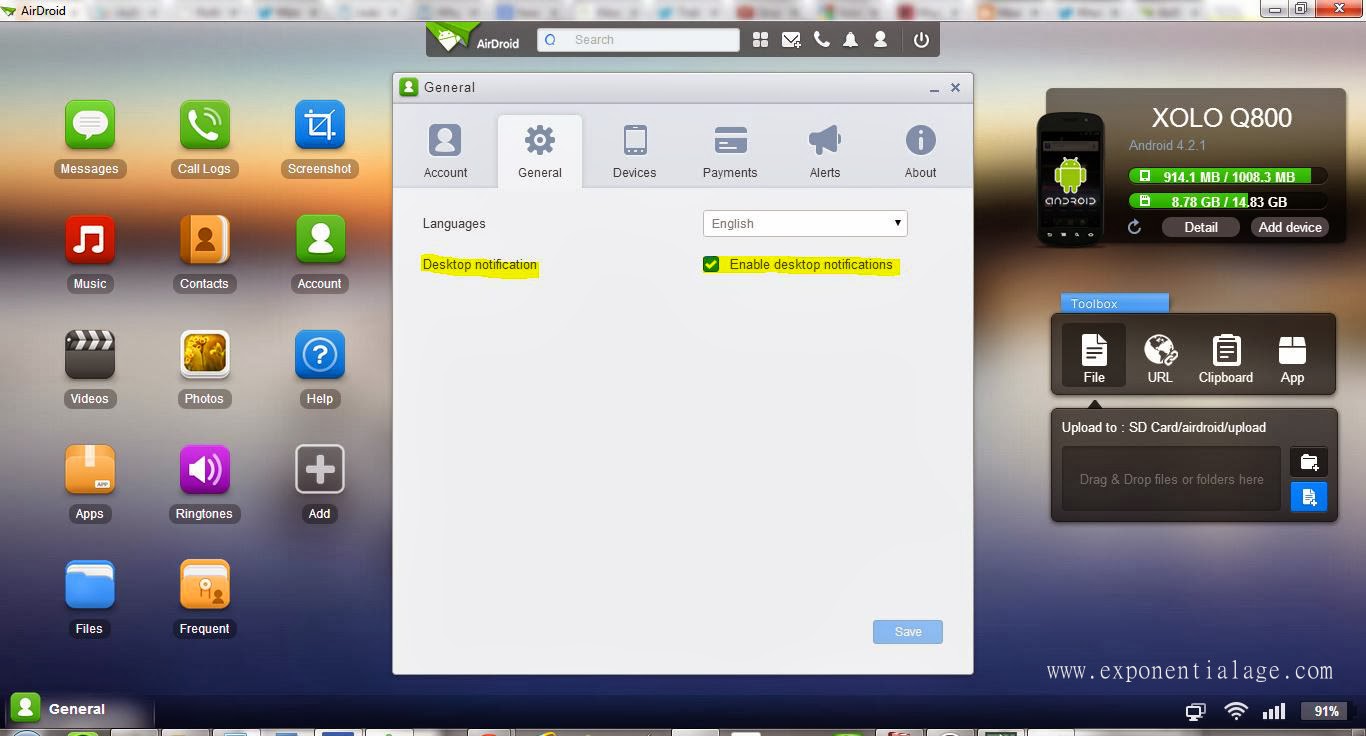Click the drag & drop upload area
Screen dimensions: 1366x736
(1171, 479)
